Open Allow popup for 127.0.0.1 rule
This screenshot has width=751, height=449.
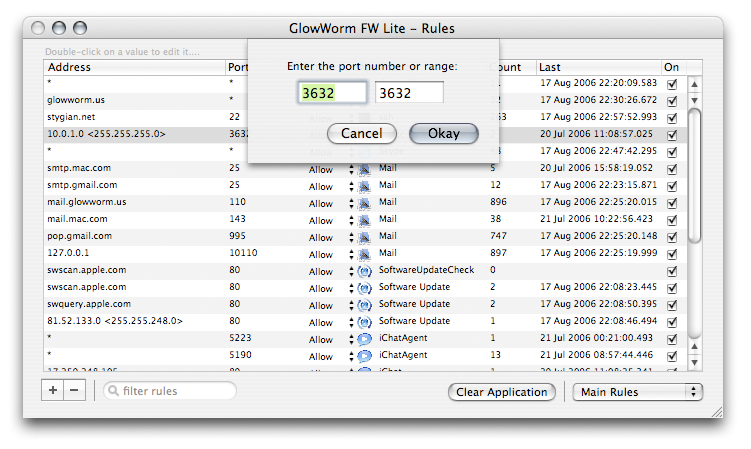pyautogui.click(x=331, y=254)
